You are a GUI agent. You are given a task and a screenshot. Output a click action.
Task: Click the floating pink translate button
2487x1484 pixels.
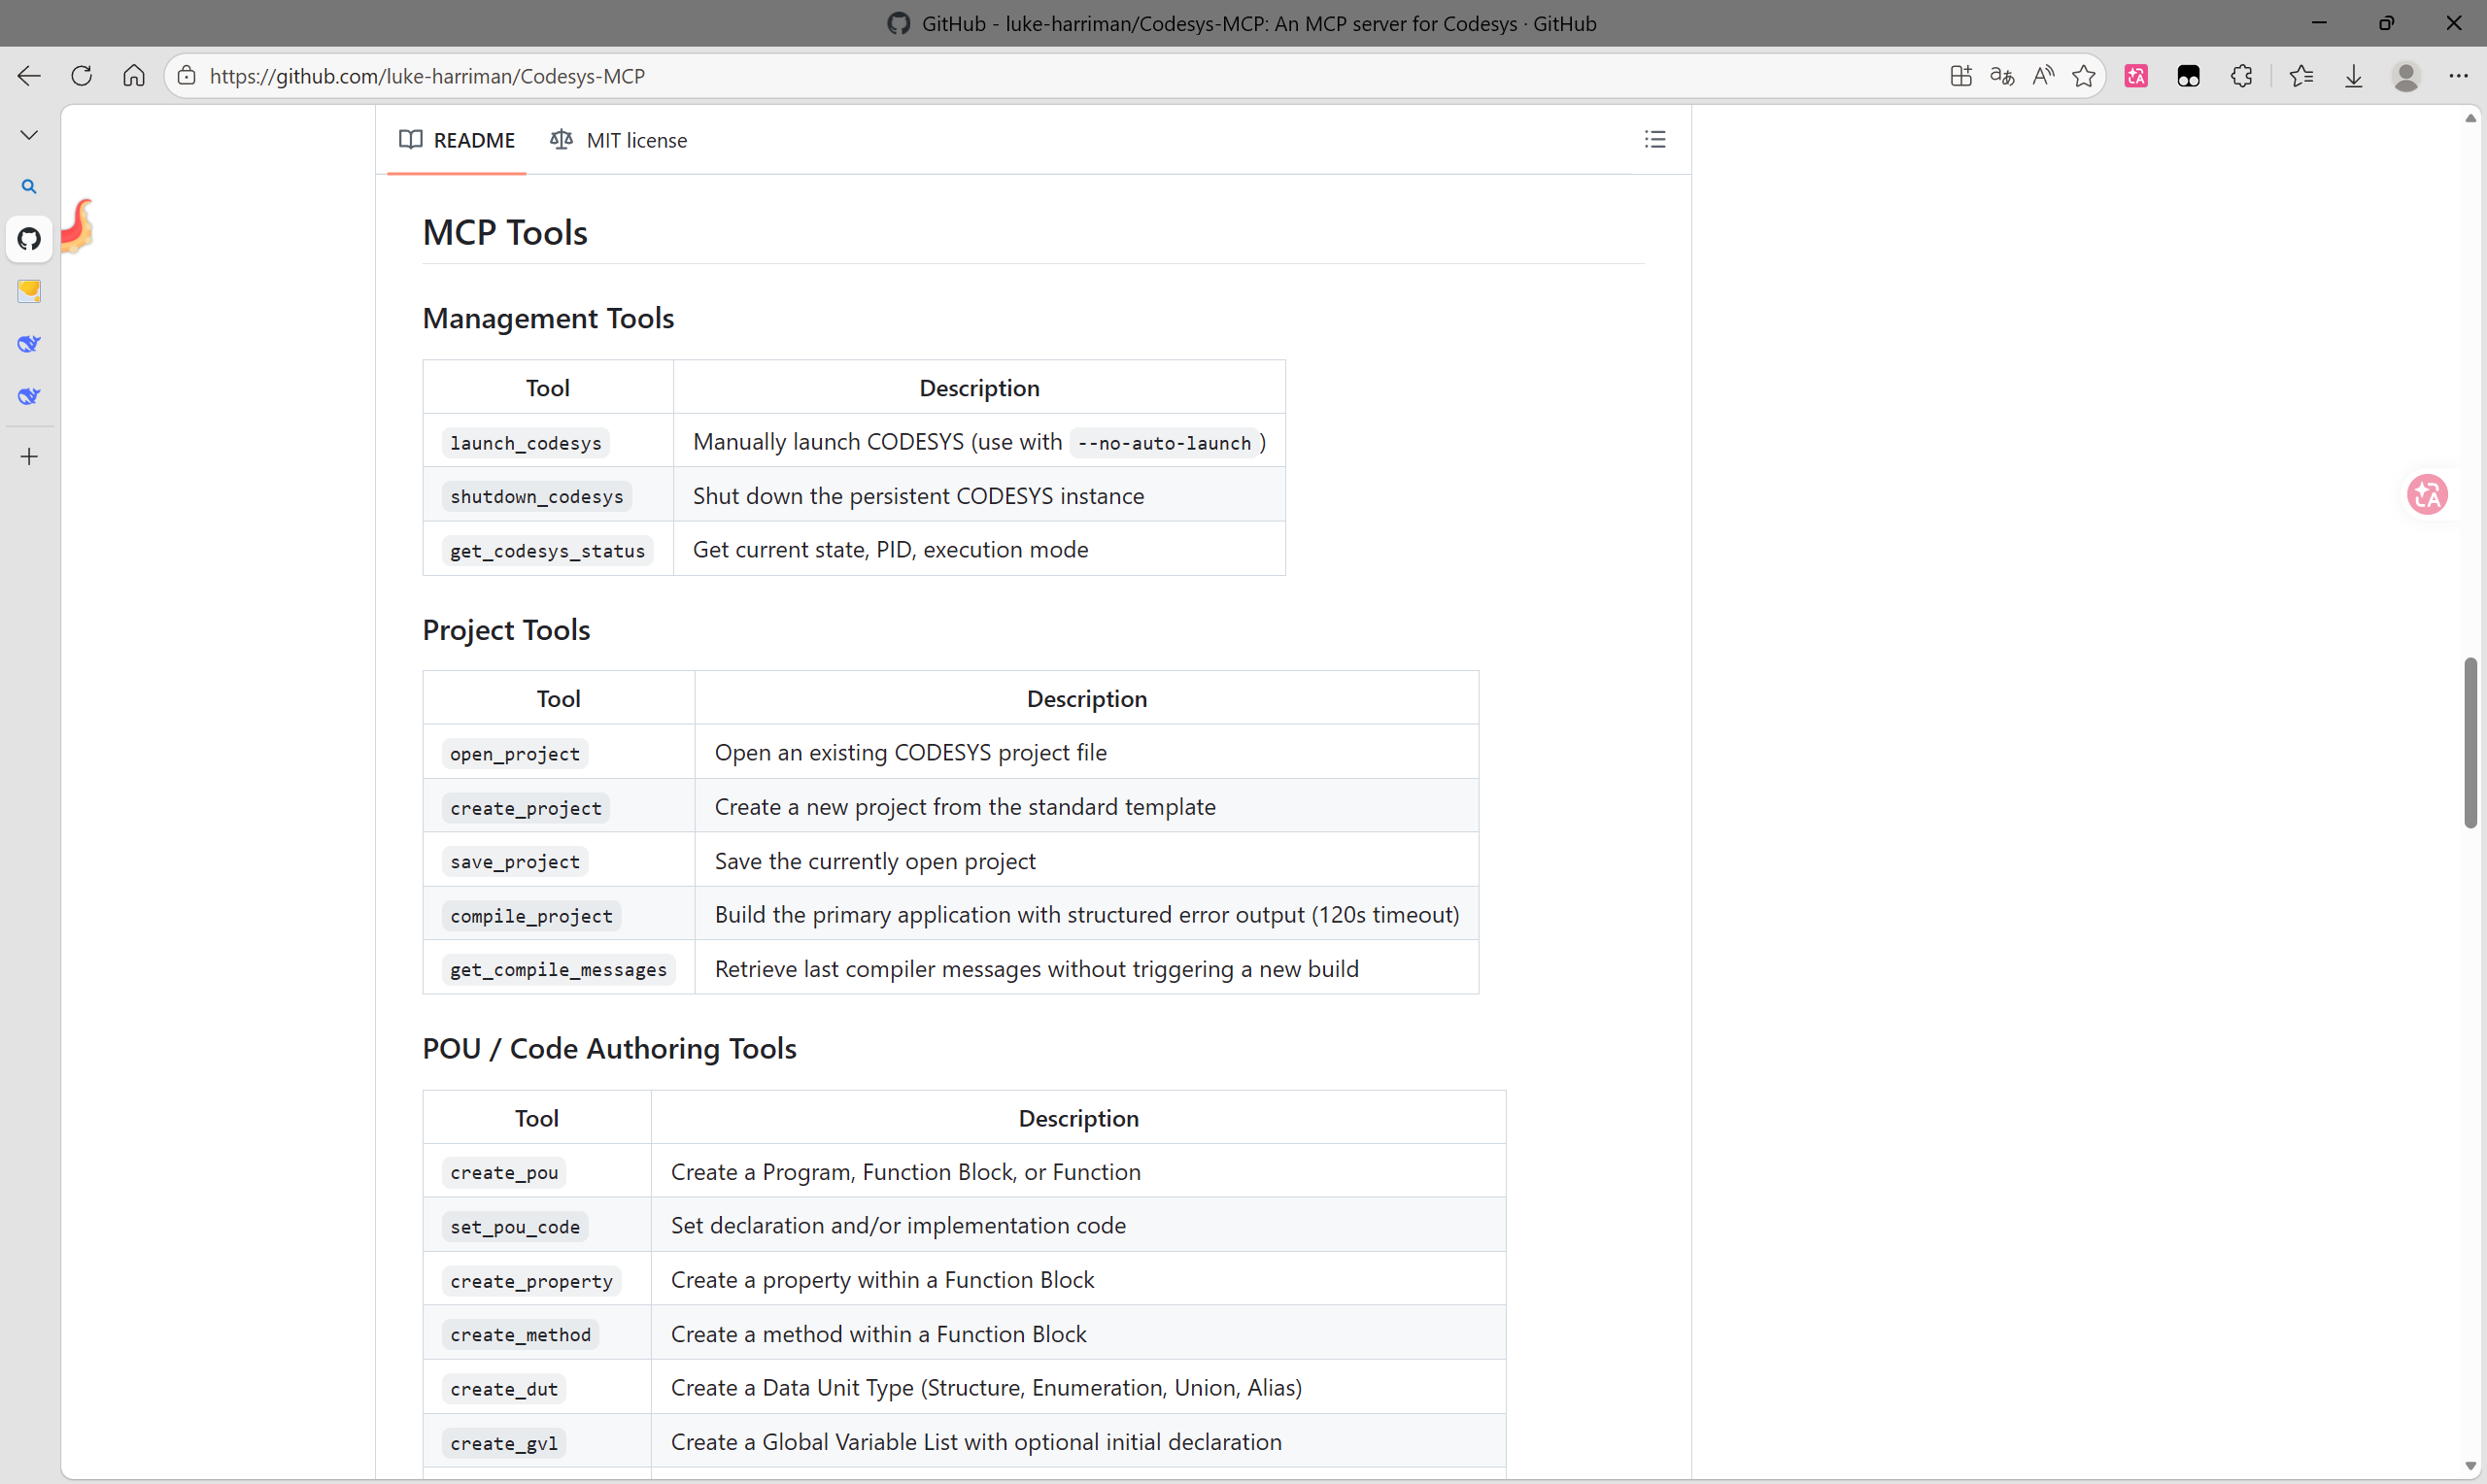(2427, 494)
